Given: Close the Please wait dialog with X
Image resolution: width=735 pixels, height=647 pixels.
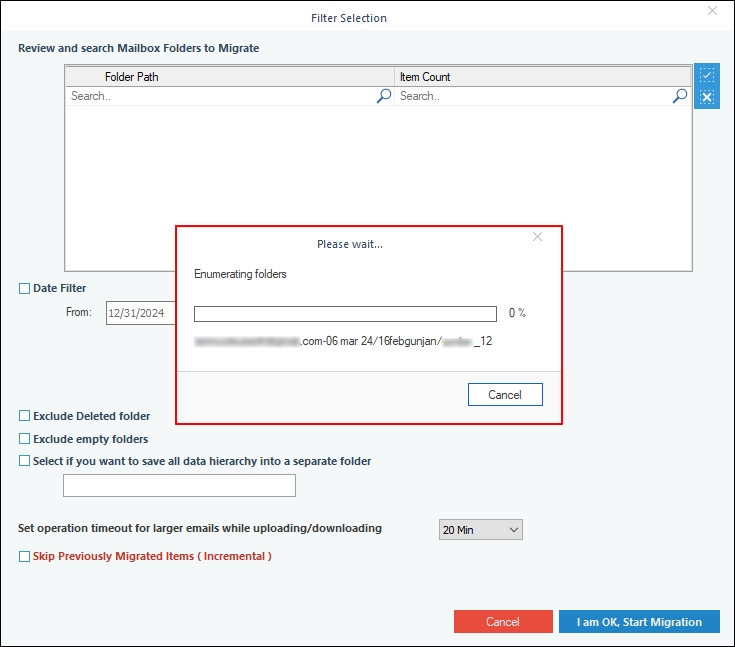Looking at the screenshot, I should point(537,237).
